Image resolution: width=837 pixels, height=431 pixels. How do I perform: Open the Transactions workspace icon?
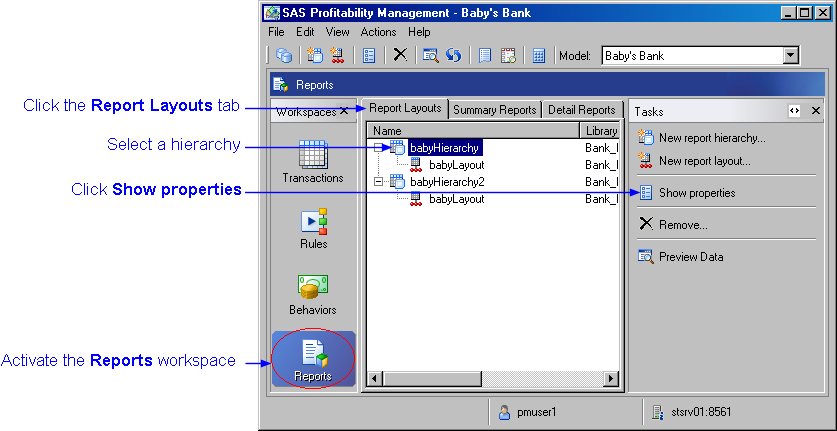pyautogui.click(x=313, y=160)
